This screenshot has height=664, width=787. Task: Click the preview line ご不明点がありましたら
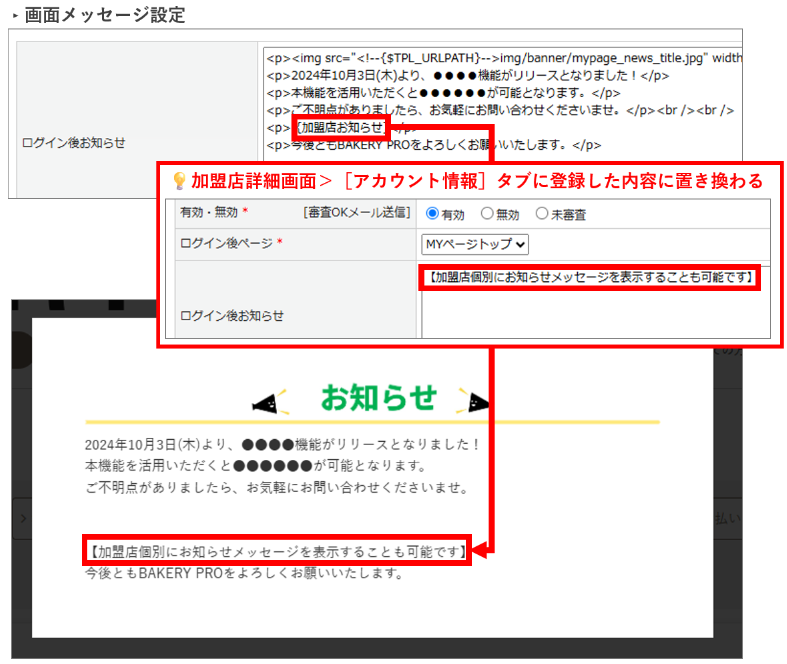pos(278,487)
